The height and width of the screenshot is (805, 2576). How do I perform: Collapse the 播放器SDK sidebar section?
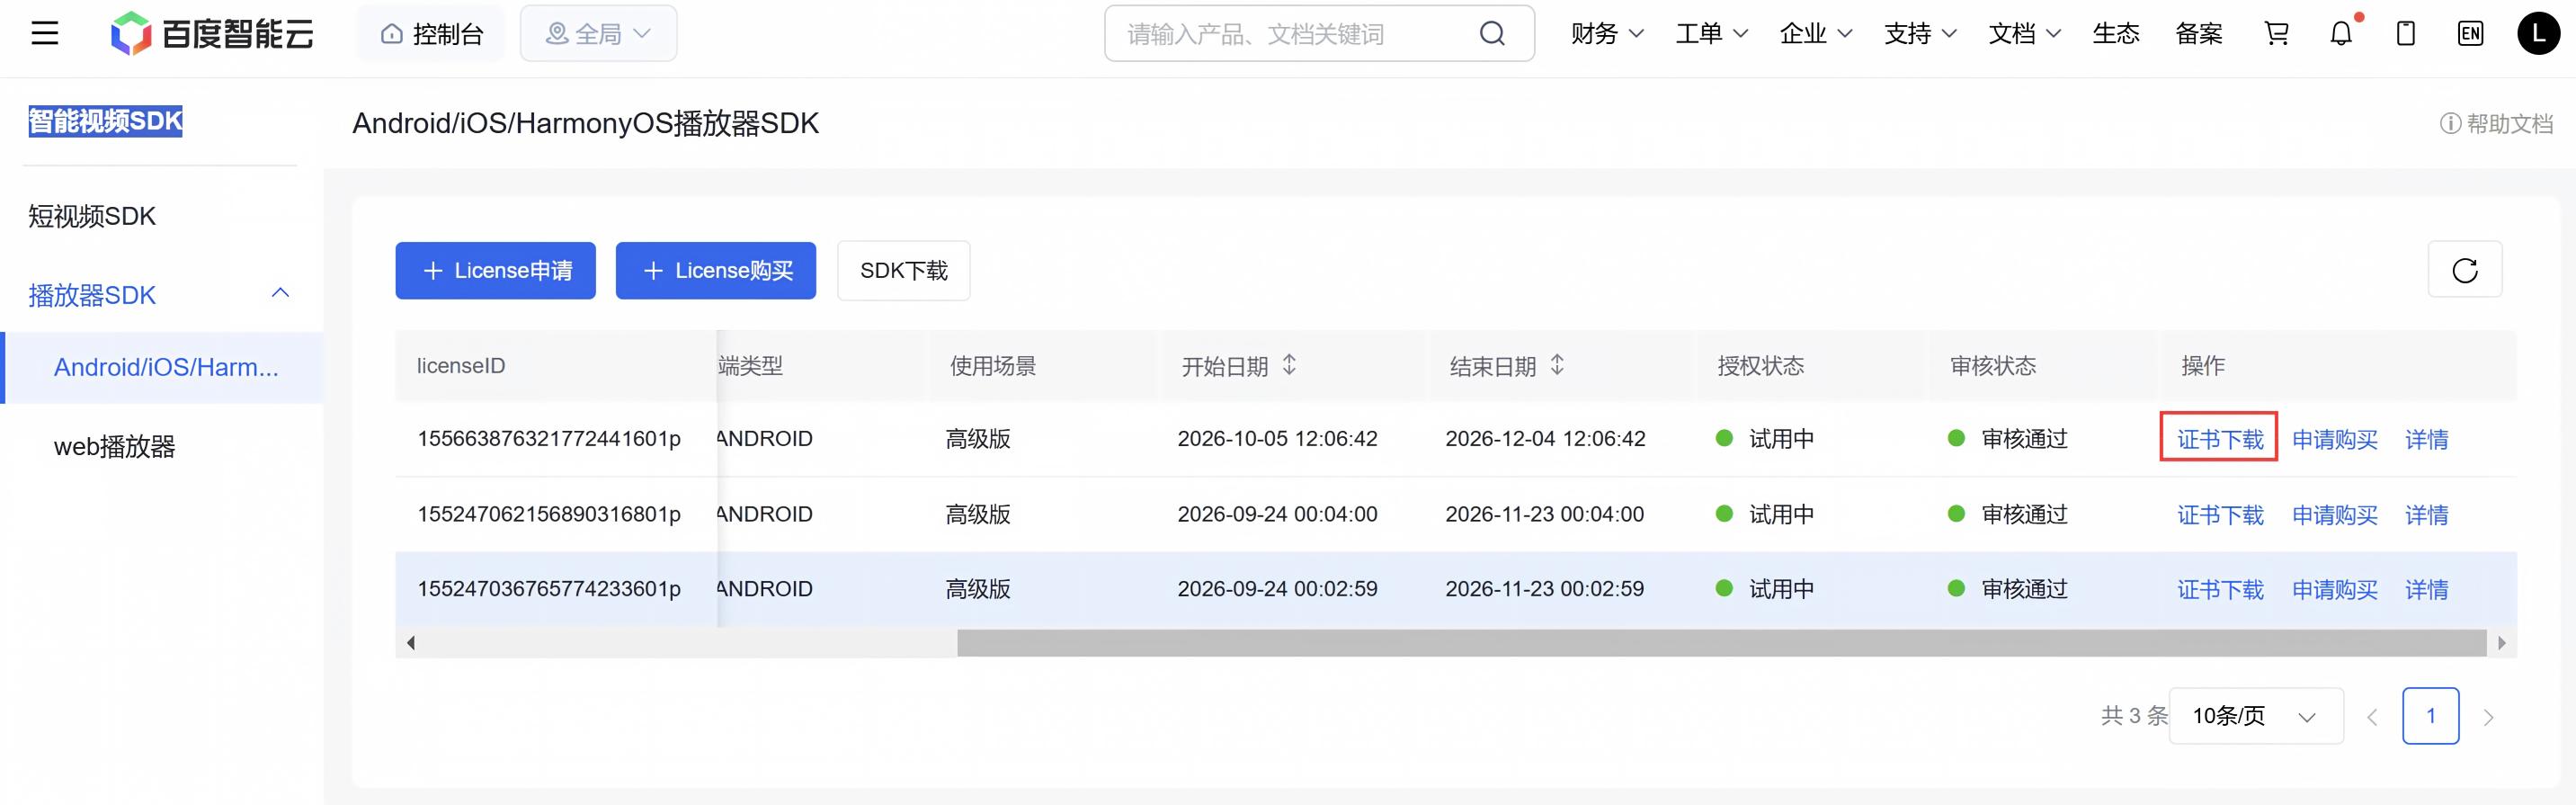pos(281,294)
